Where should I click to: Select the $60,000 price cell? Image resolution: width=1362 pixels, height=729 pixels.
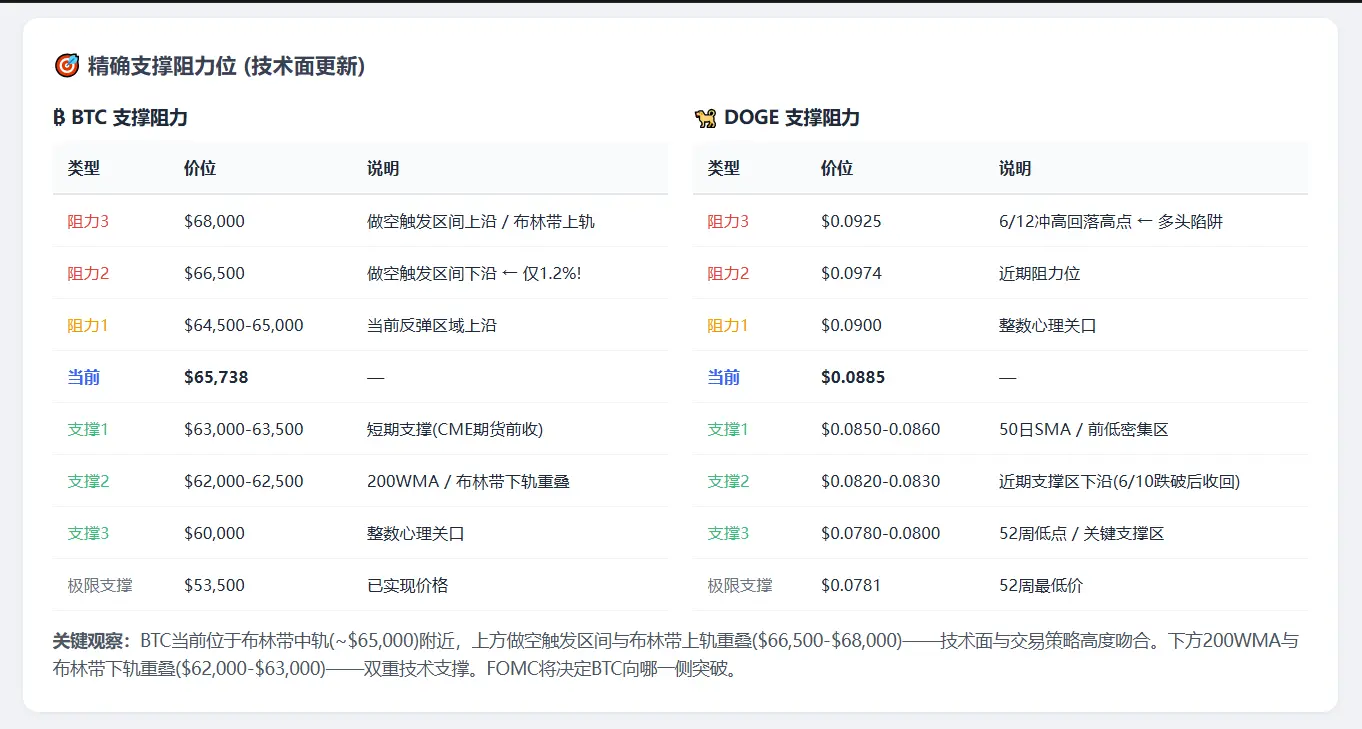point(214,533)
